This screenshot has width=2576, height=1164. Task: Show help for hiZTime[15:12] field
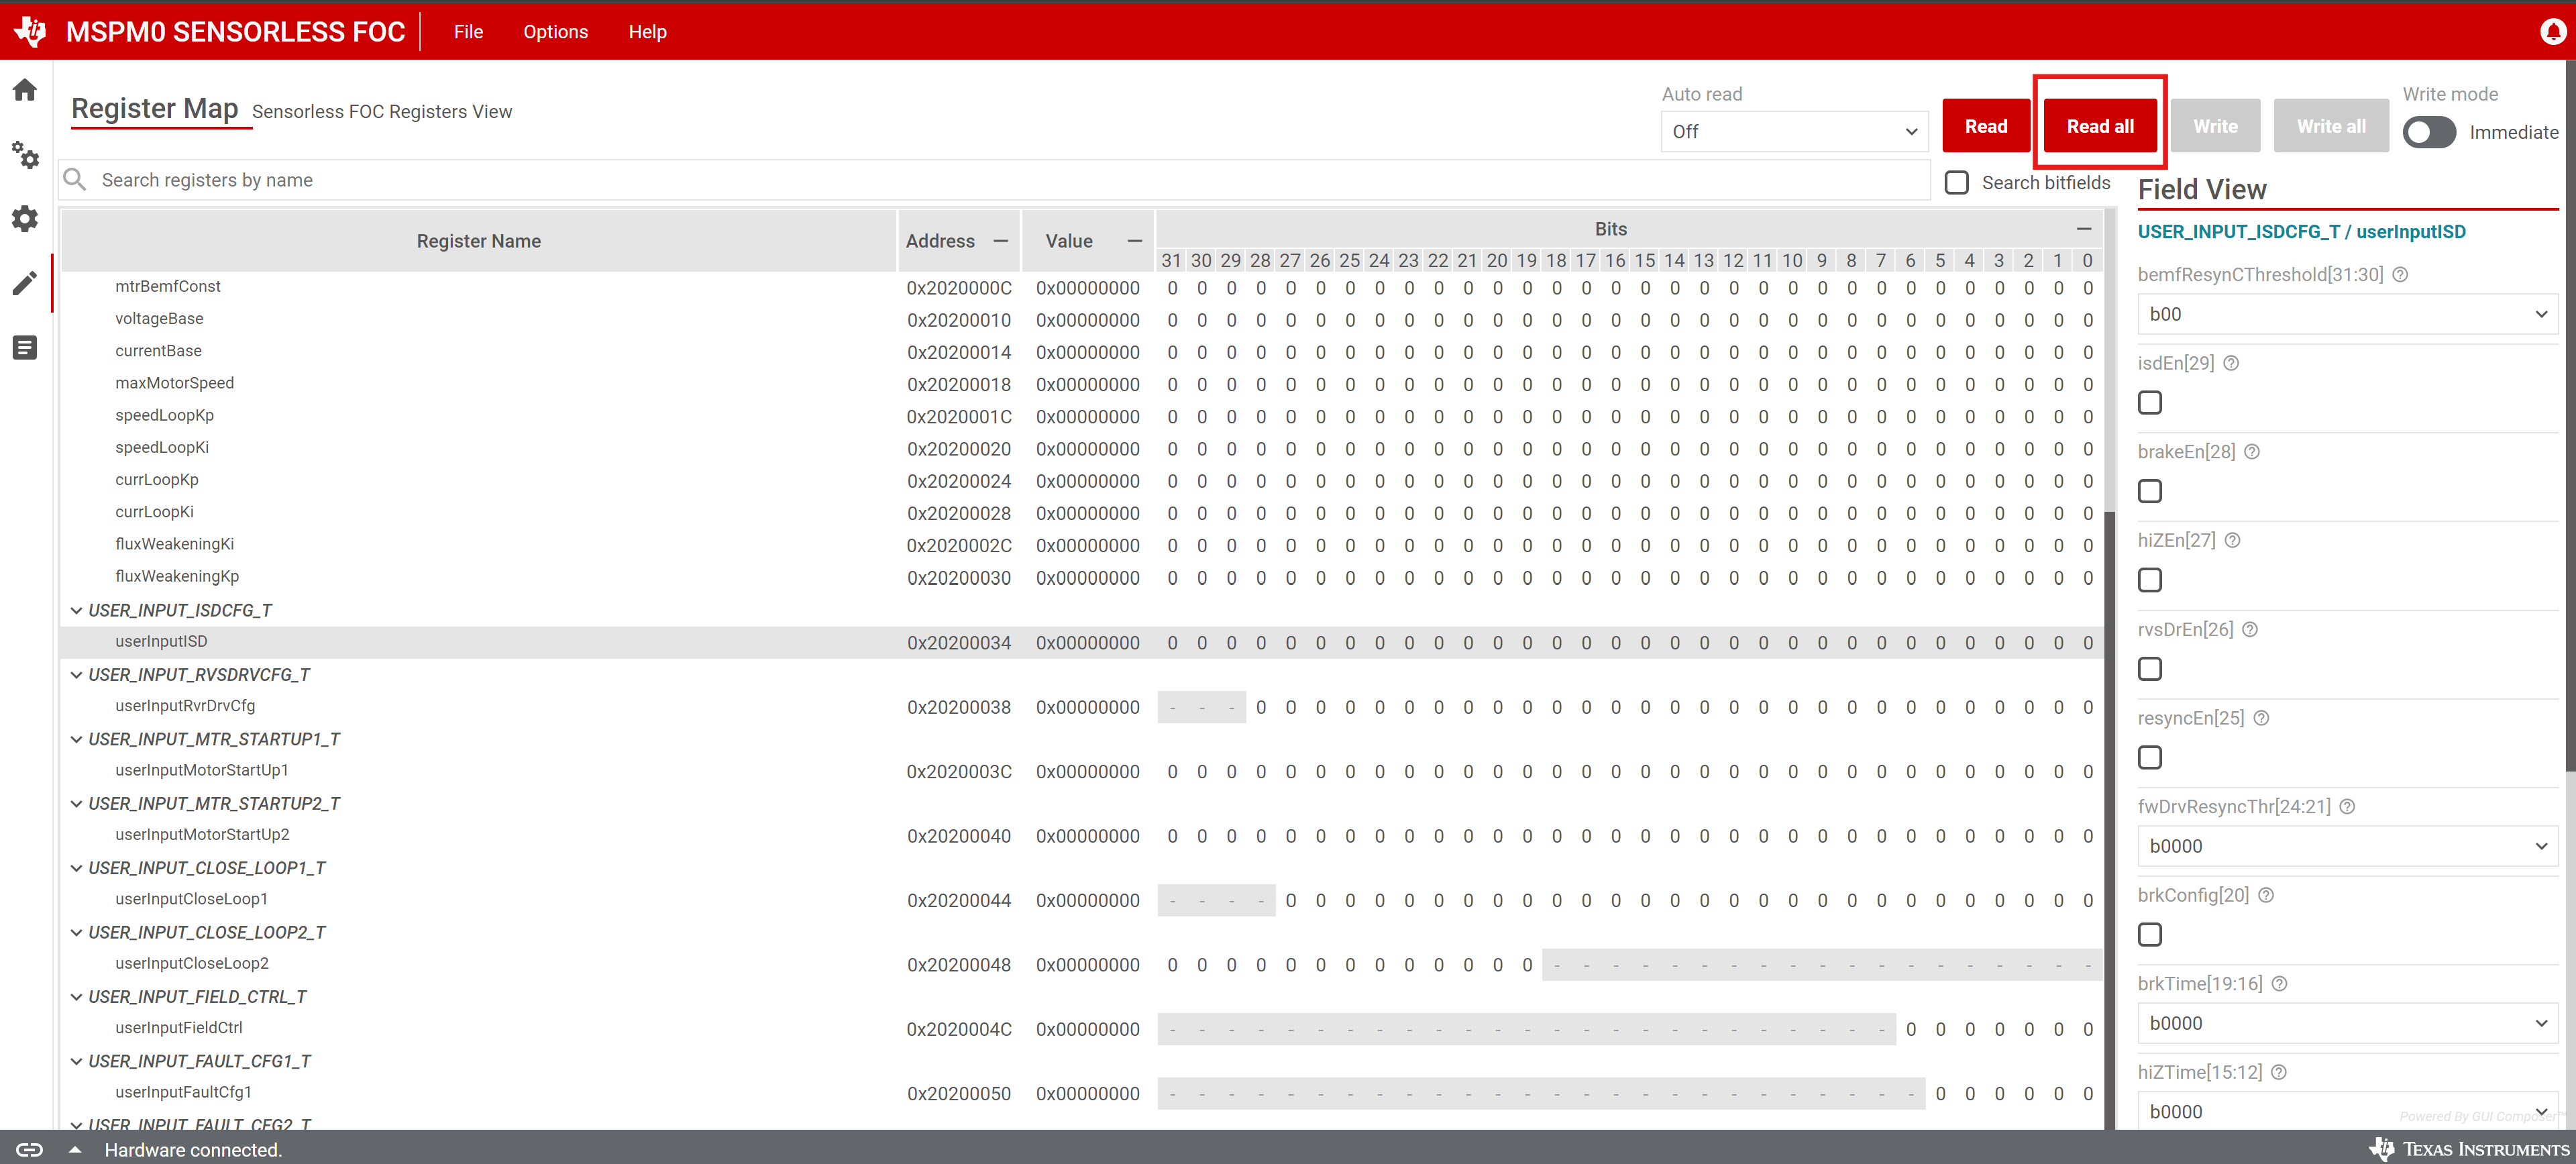coord(2279,1072)
